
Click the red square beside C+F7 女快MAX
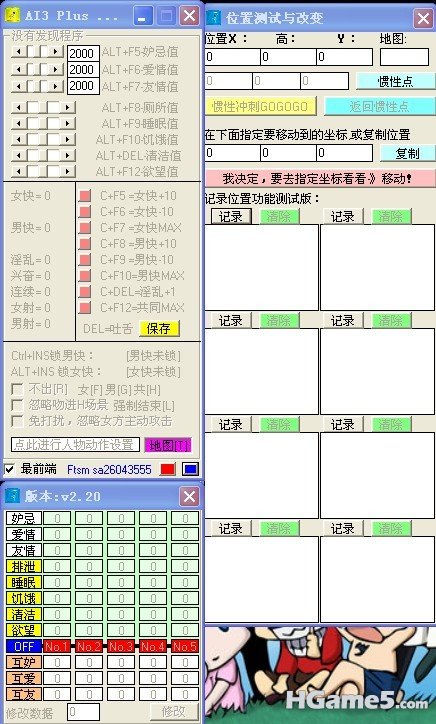[85, 228]
